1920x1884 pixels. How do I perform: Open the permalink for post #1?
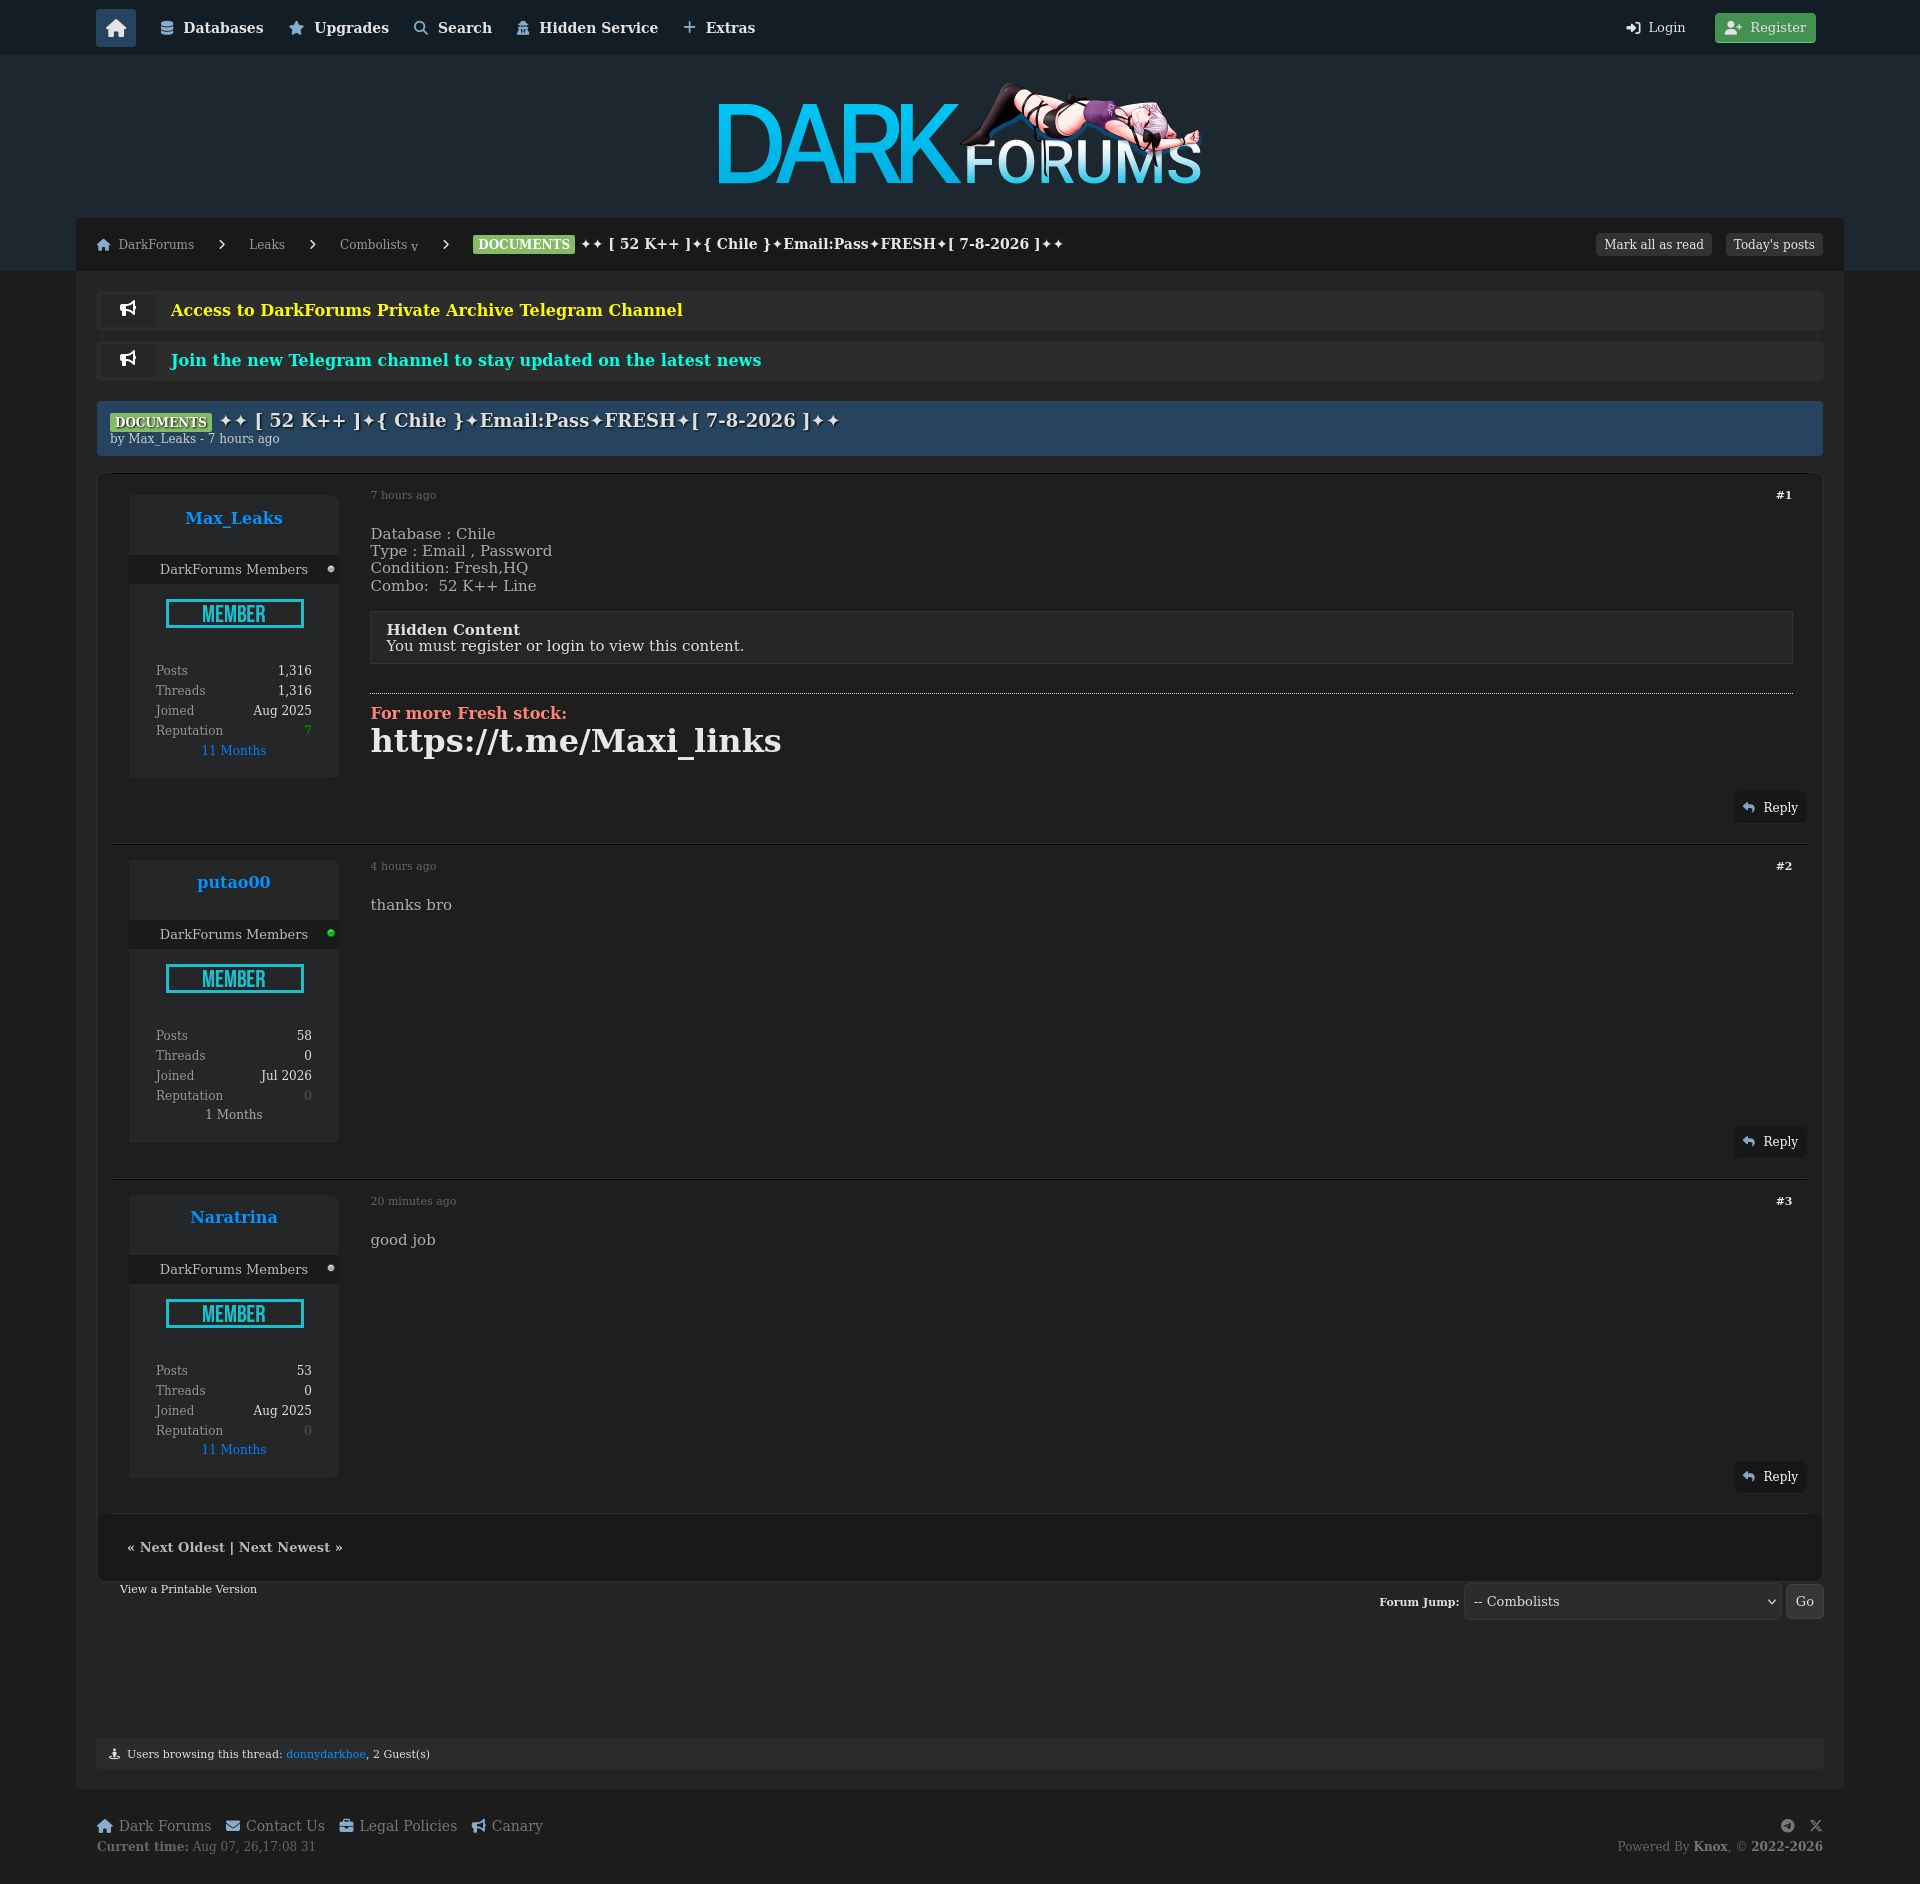[1784, 496]
